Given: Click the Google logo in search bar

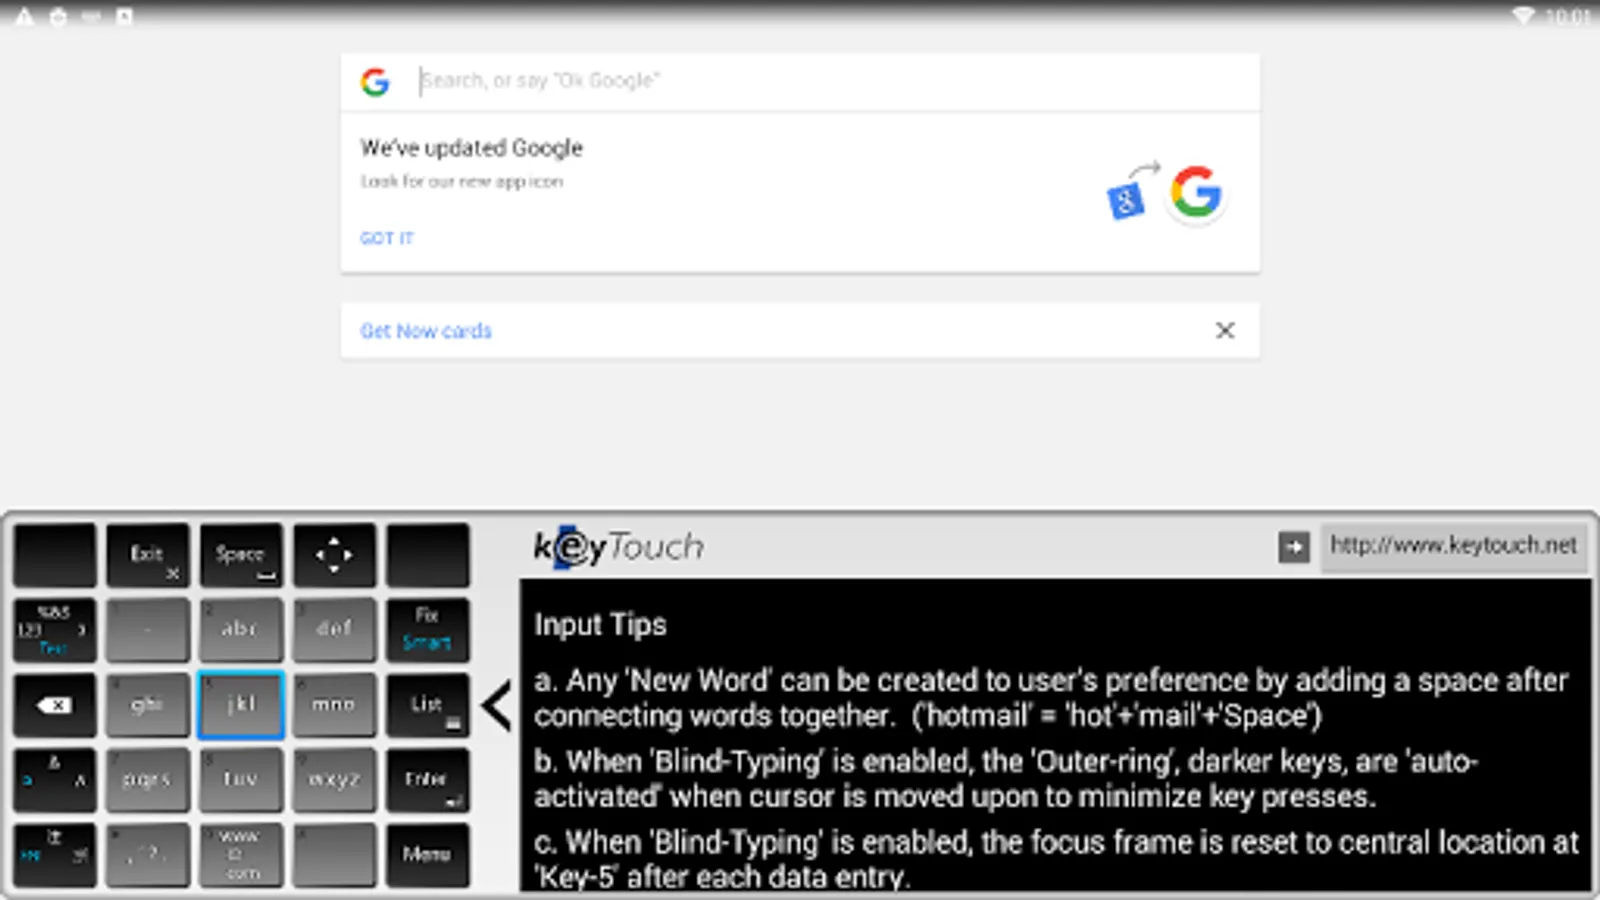Looking at the screenshot, I should pyautogui.click(x=375, y=82).
